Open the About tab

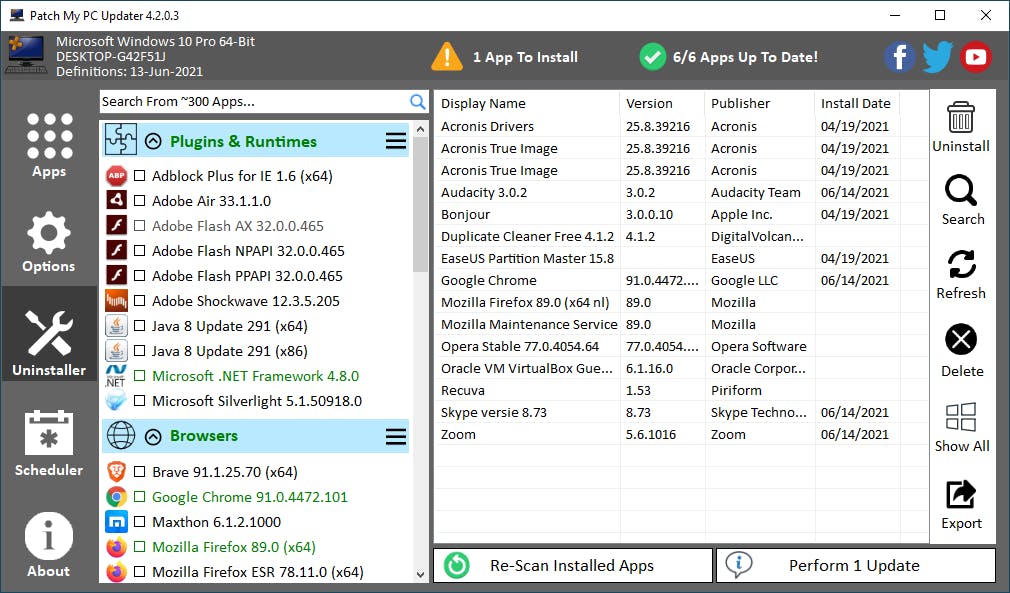coord(49,544)
